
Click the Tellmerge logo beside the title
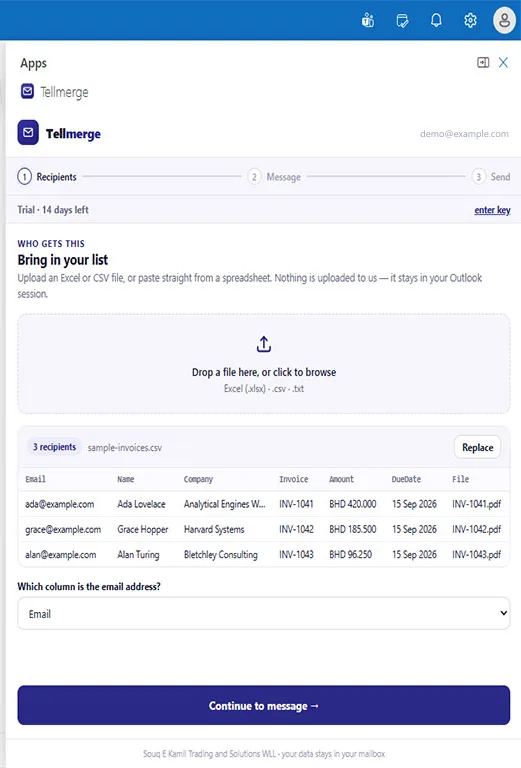tap(28, 133)
